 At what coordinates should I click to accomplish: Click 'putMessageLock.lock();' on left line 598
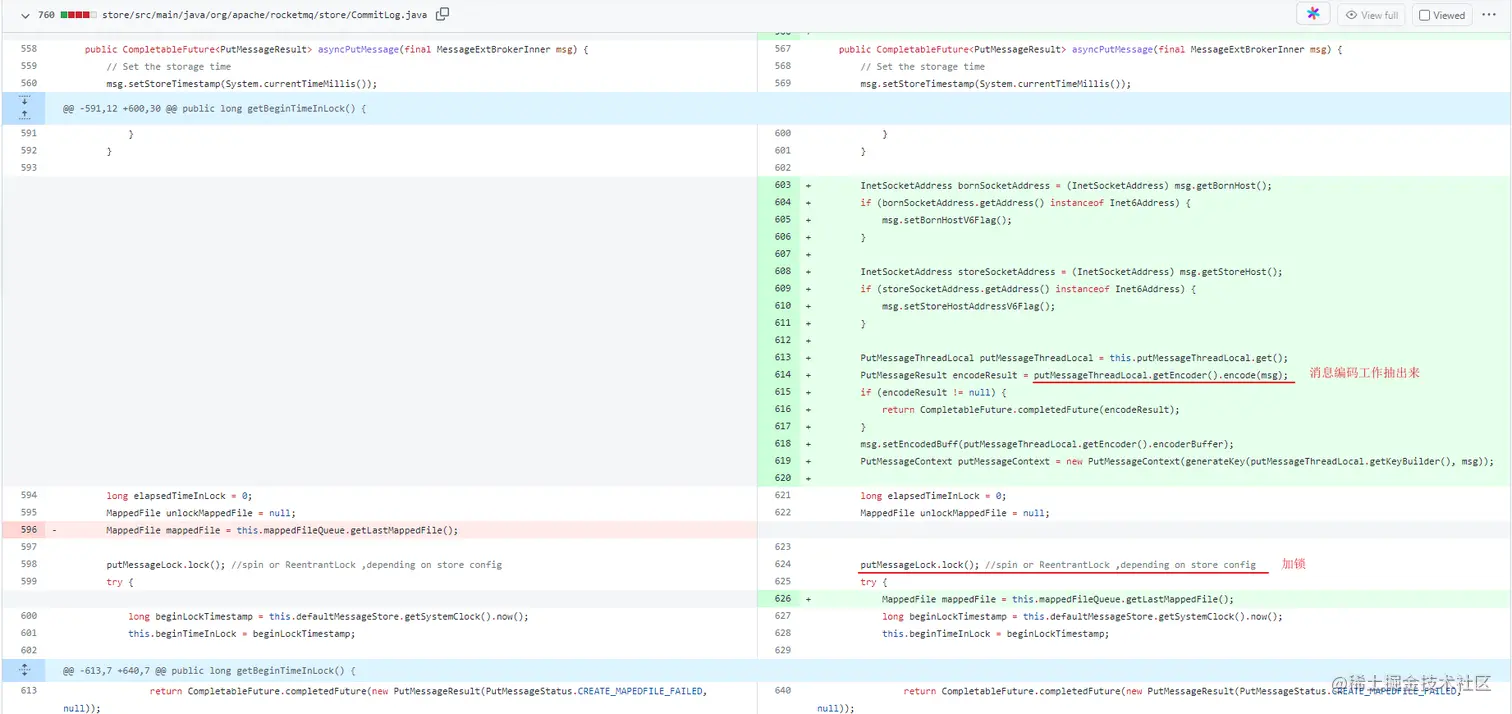[165, 564]
